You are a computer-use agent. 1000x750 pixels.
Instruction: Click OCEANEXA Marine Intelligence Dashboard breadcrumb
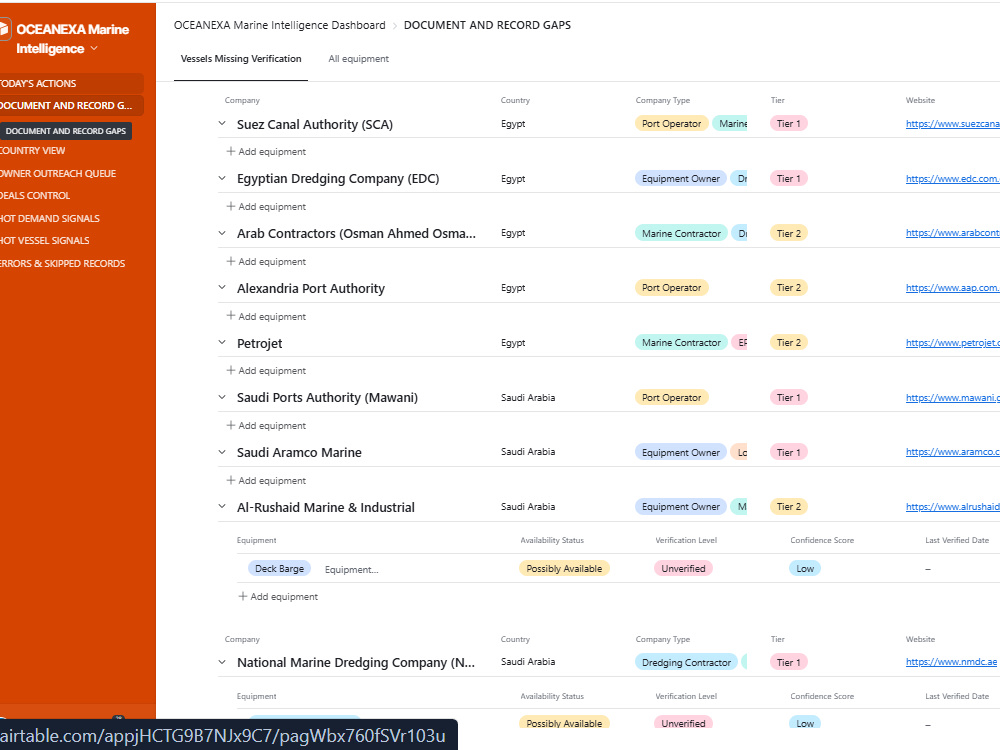[x=279, y=25]
